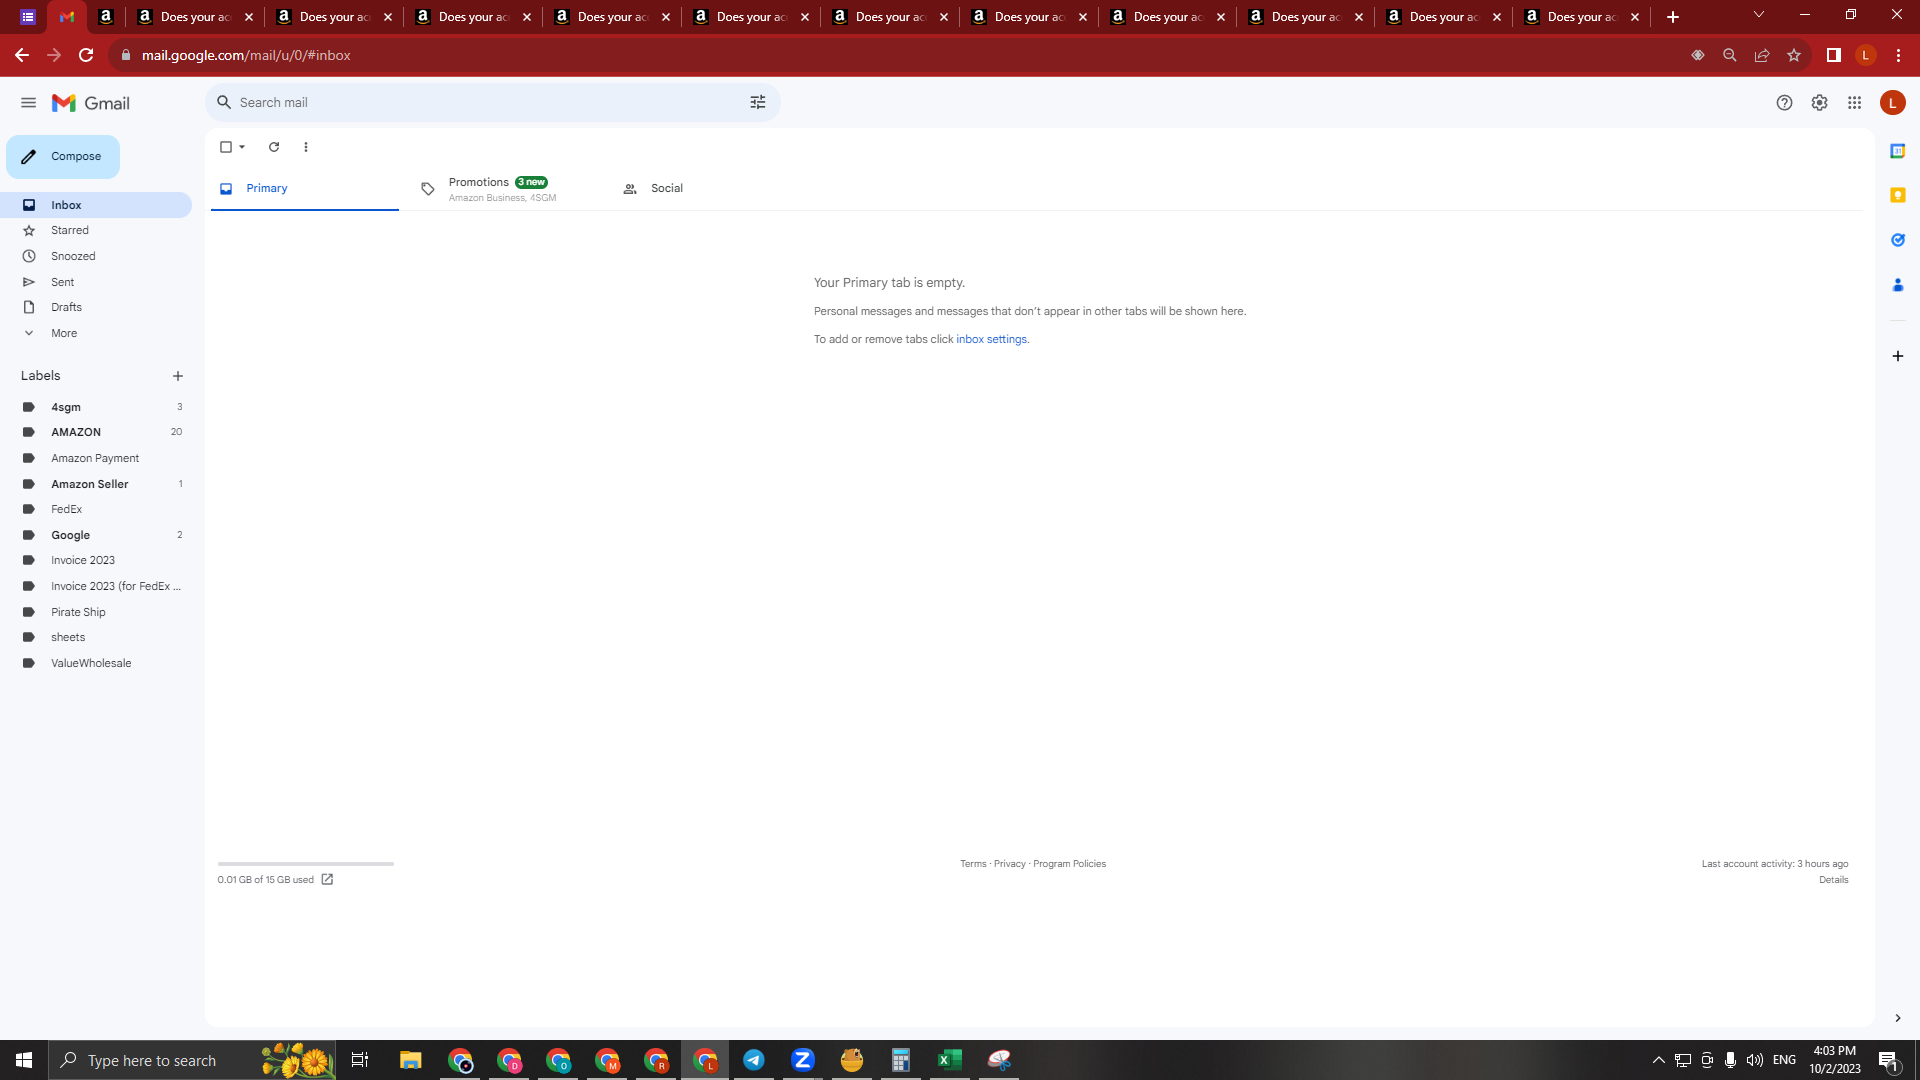The height and width of the screenshot is (1080, 1920).
Task: Open the FedEx label
Action: click(96, 509)
